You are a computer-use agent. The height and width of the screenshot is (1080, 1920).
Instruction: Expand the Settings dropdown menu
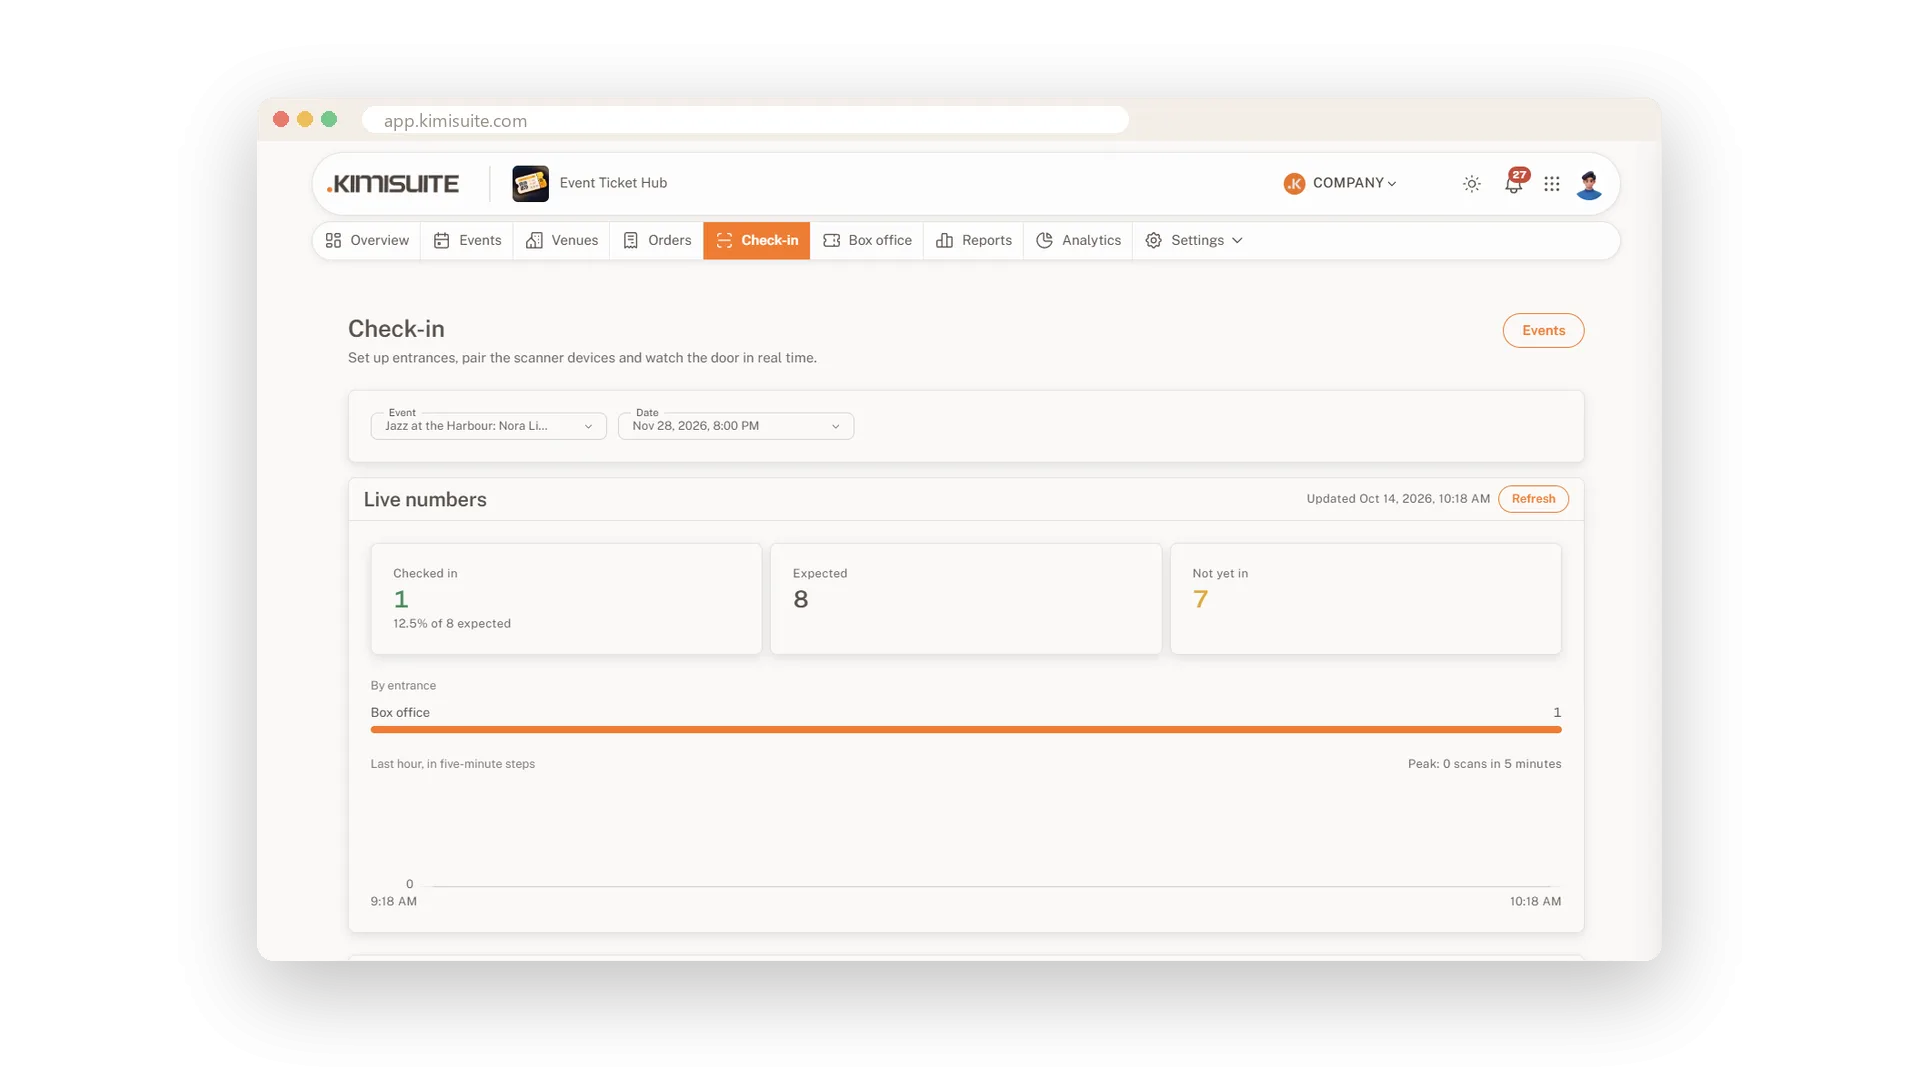(x=1194, y=241)
